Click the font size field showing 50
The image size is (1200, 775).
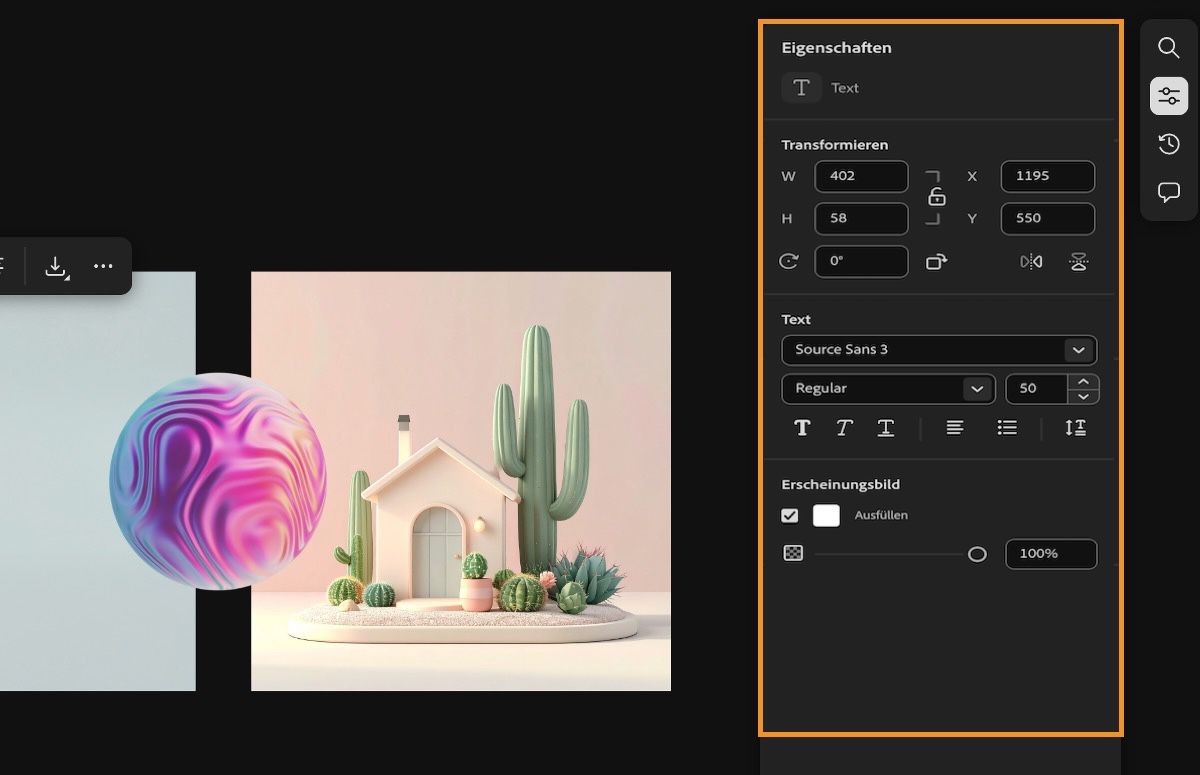tap(1037, 389)
